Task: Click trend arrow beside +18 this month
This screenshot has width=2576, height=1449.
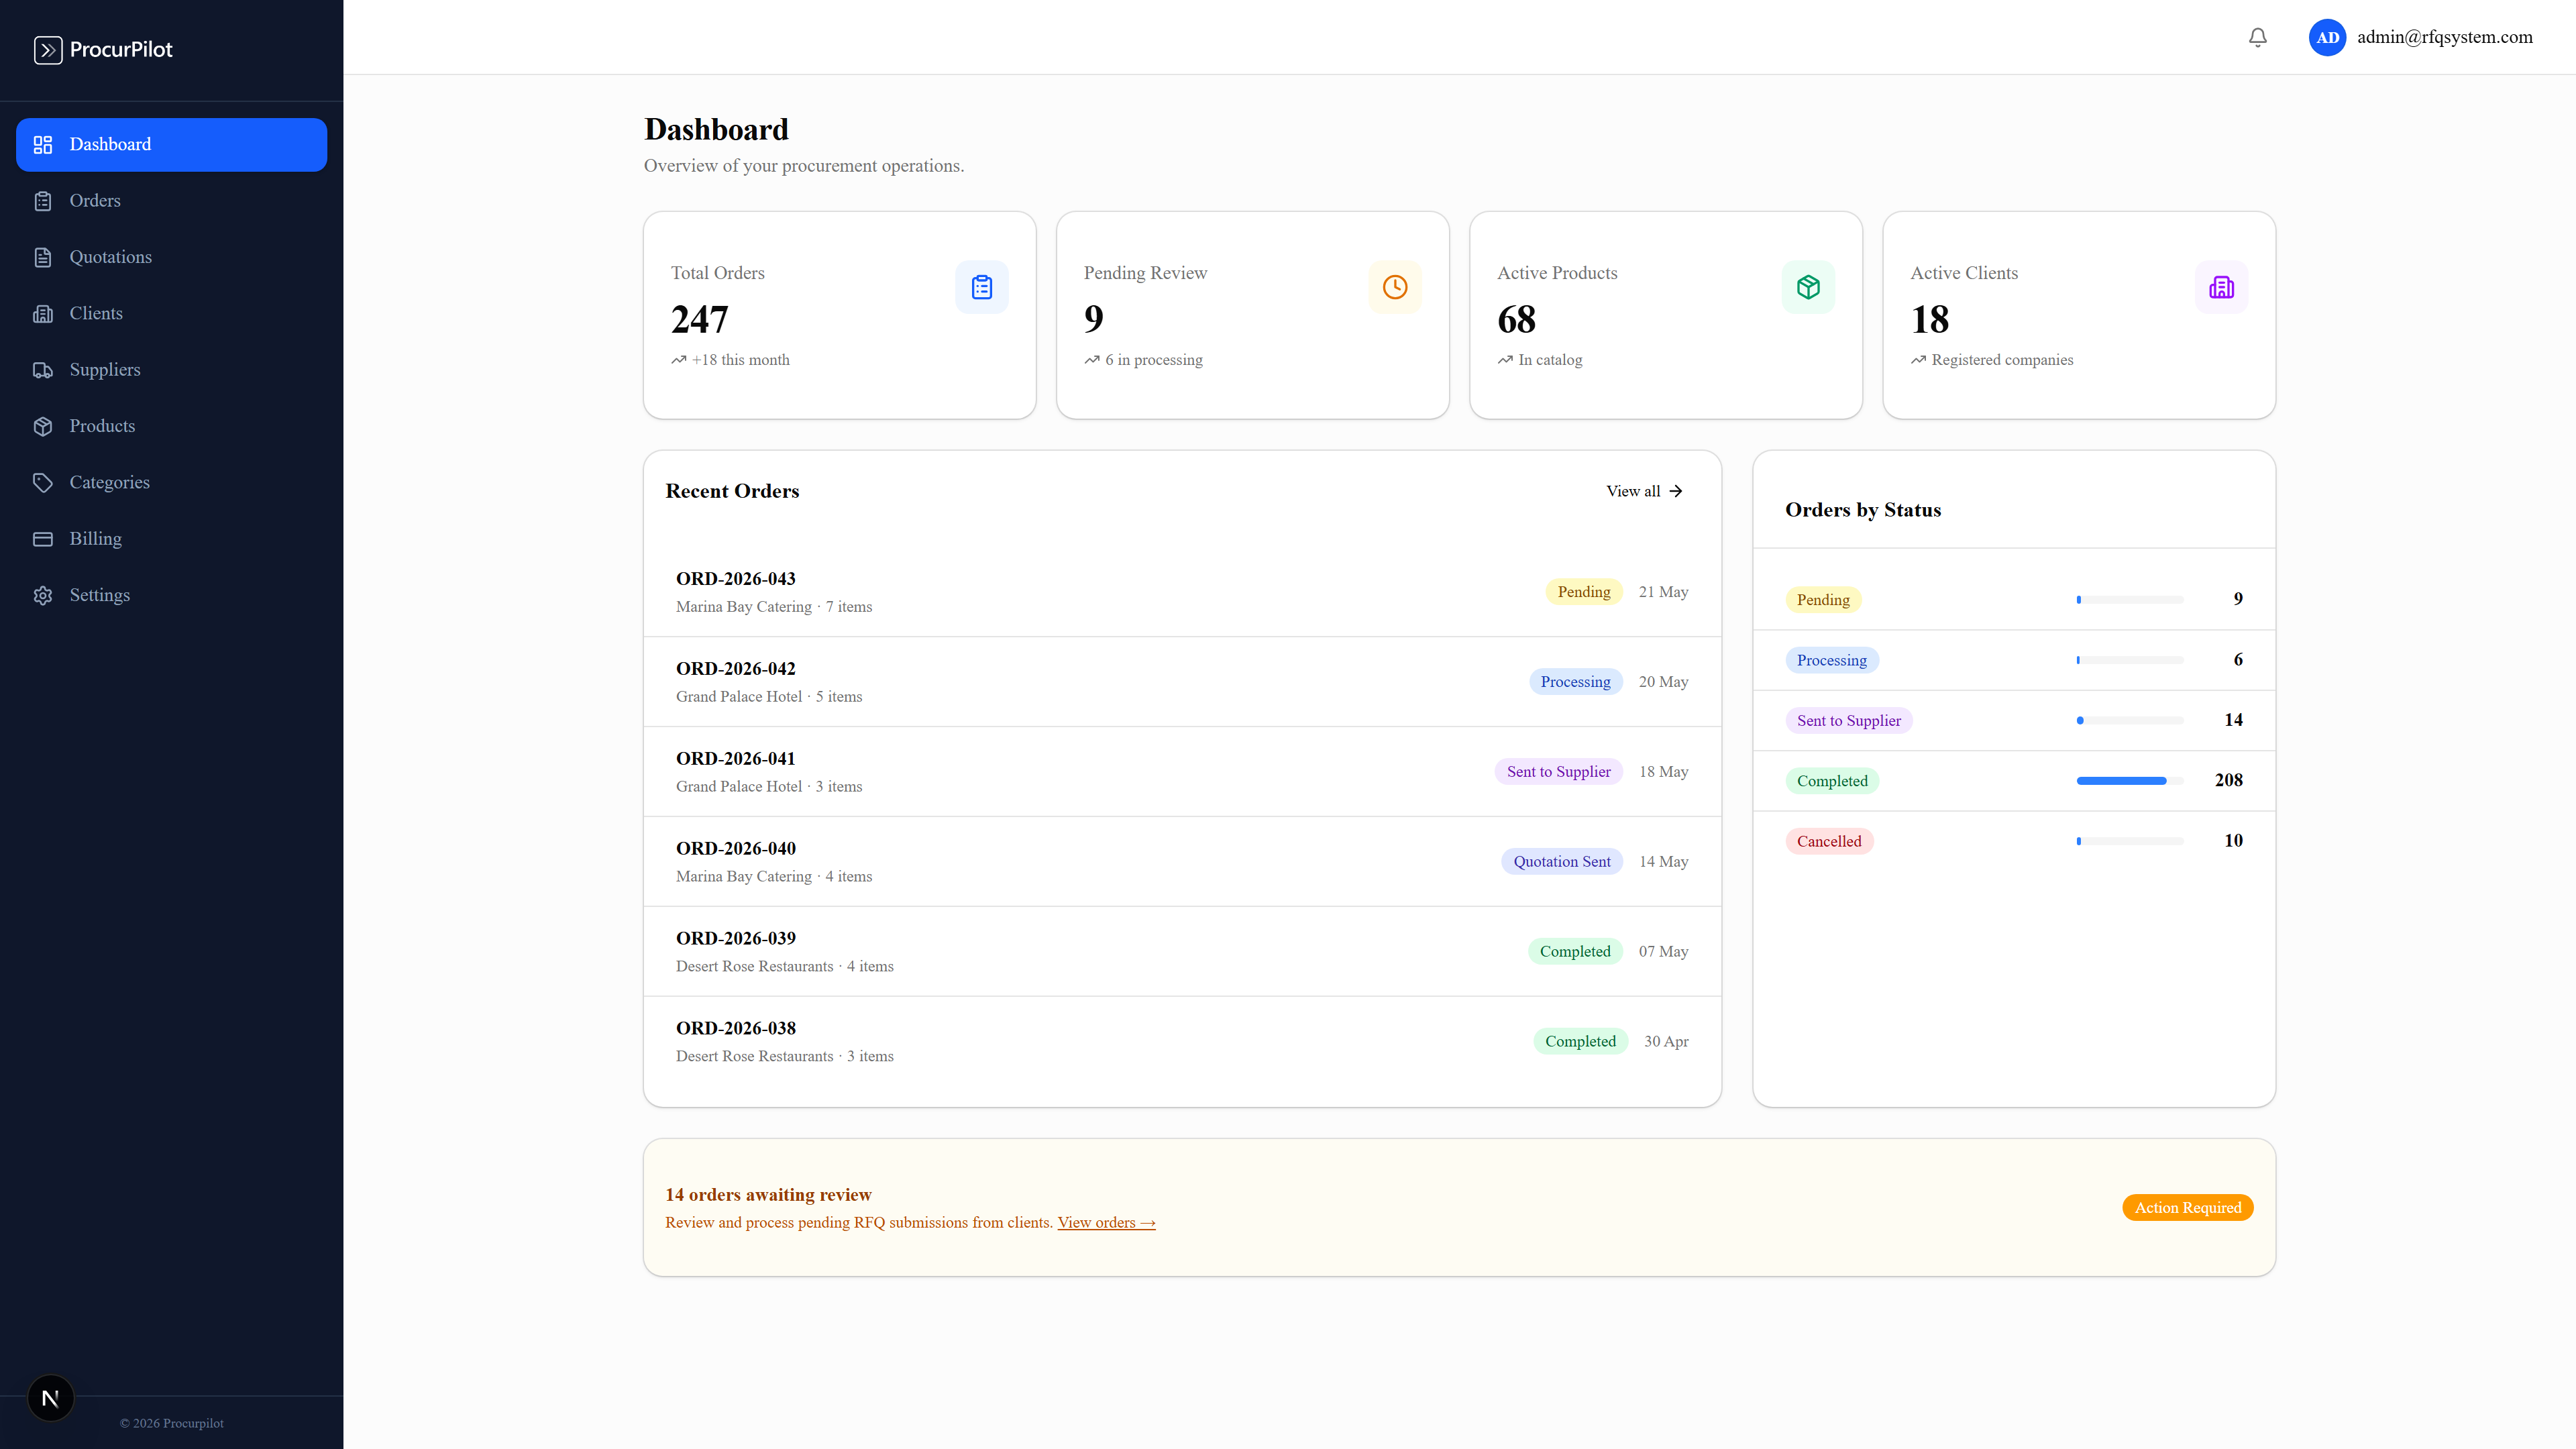Action: pyautogui.click(x=678, y=360)
